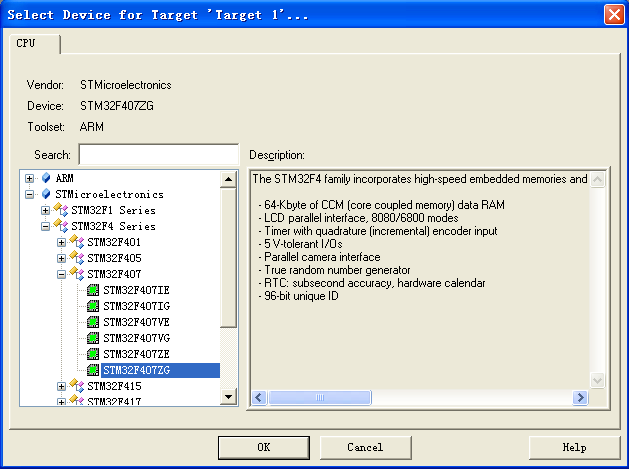Select the STM32F405 tree entry
This screenshot has width=629, height=469.
click(x=114, y=258)
